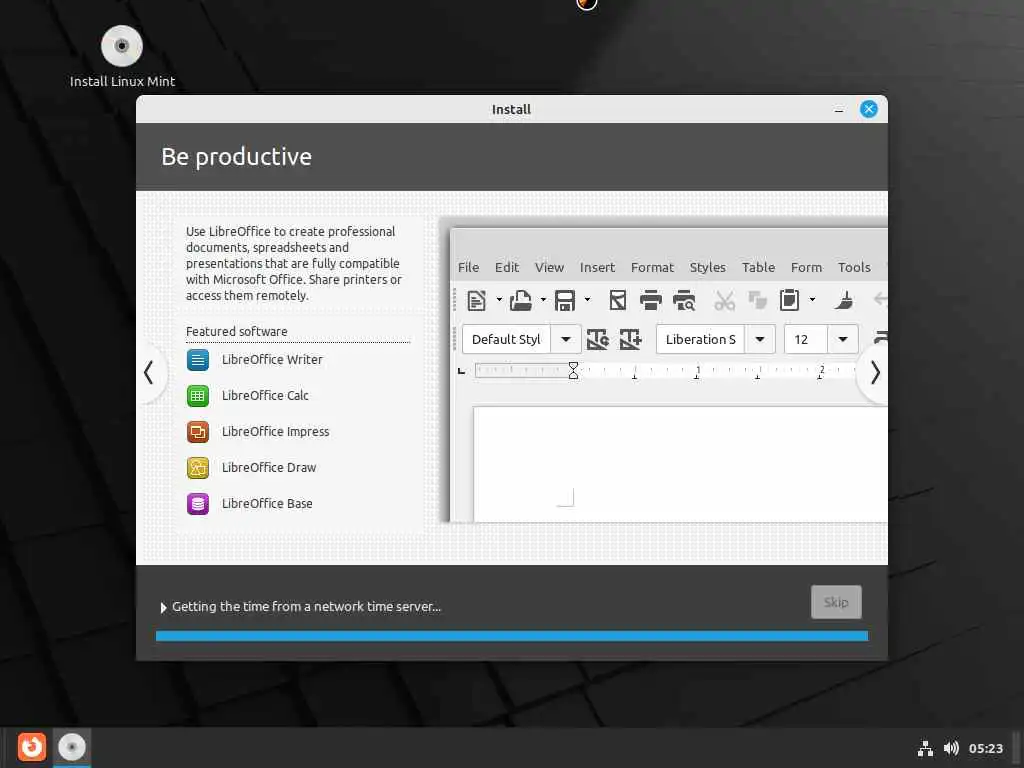This screenshot has height=768, width=1024.
Task: Click the Export as PDF icon
Action: pyautogui.click(x=618, y=300)
